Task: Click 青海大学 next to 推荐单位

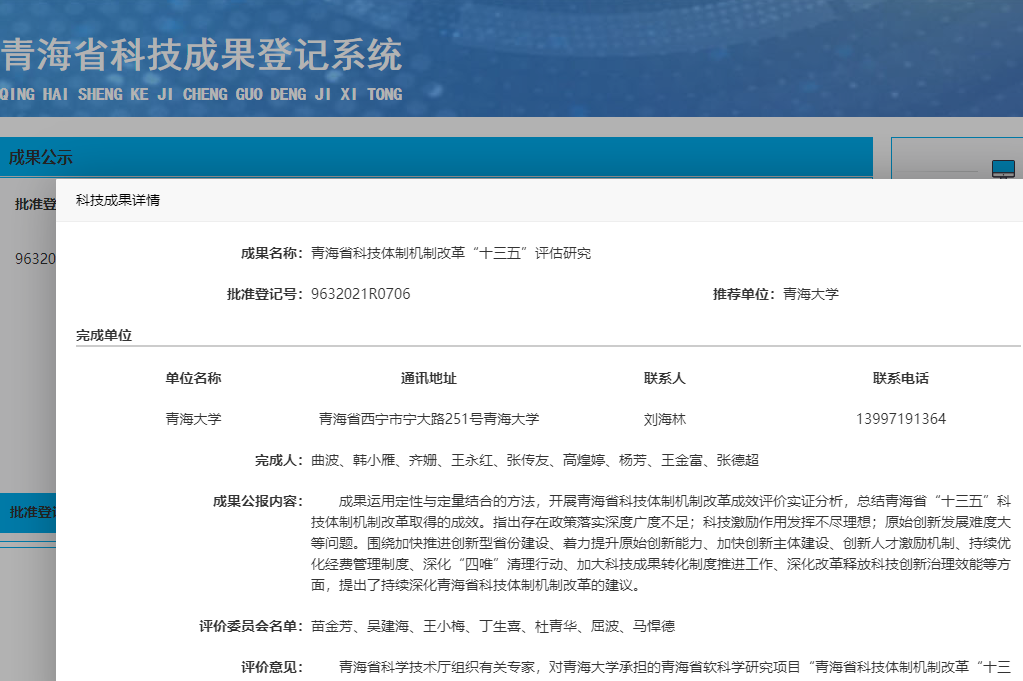Action: (810, 294)
